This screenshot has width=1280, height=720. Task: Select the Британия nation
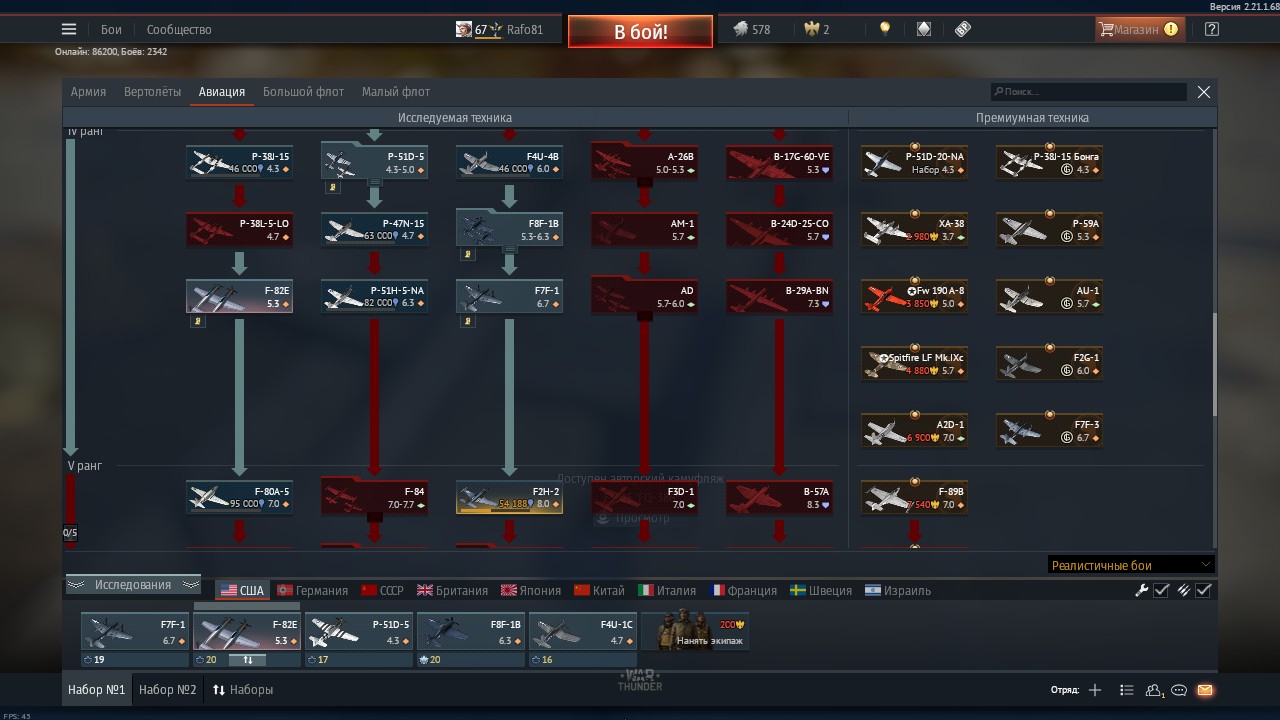[x=452, y=590]
